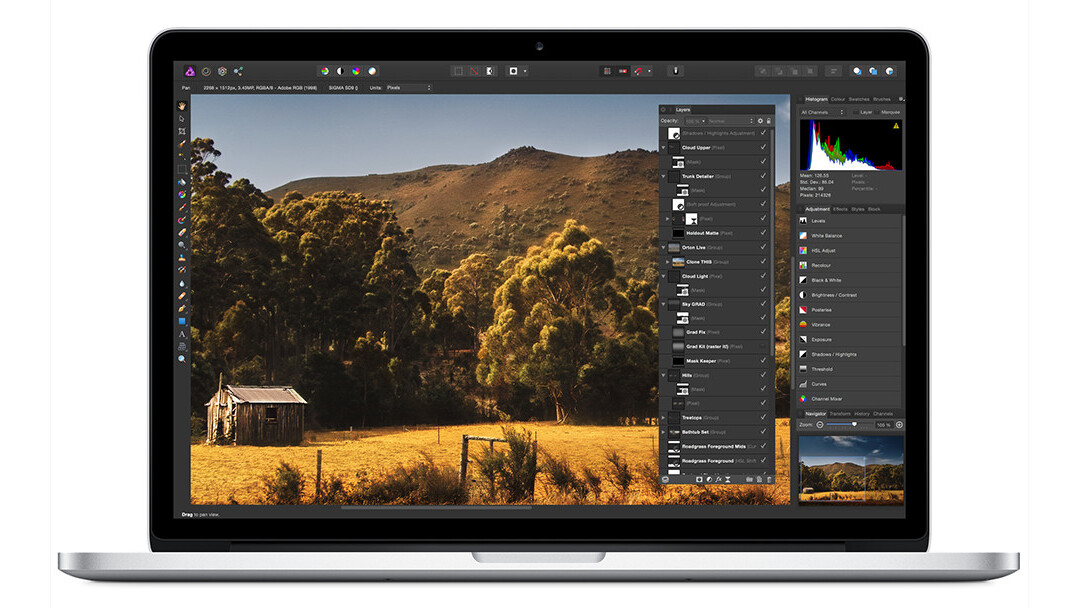Image resolution: width=1081 pixels, height=608 pixels.
Task: Click the layer effects fx icon
Action: pos(718,479)
